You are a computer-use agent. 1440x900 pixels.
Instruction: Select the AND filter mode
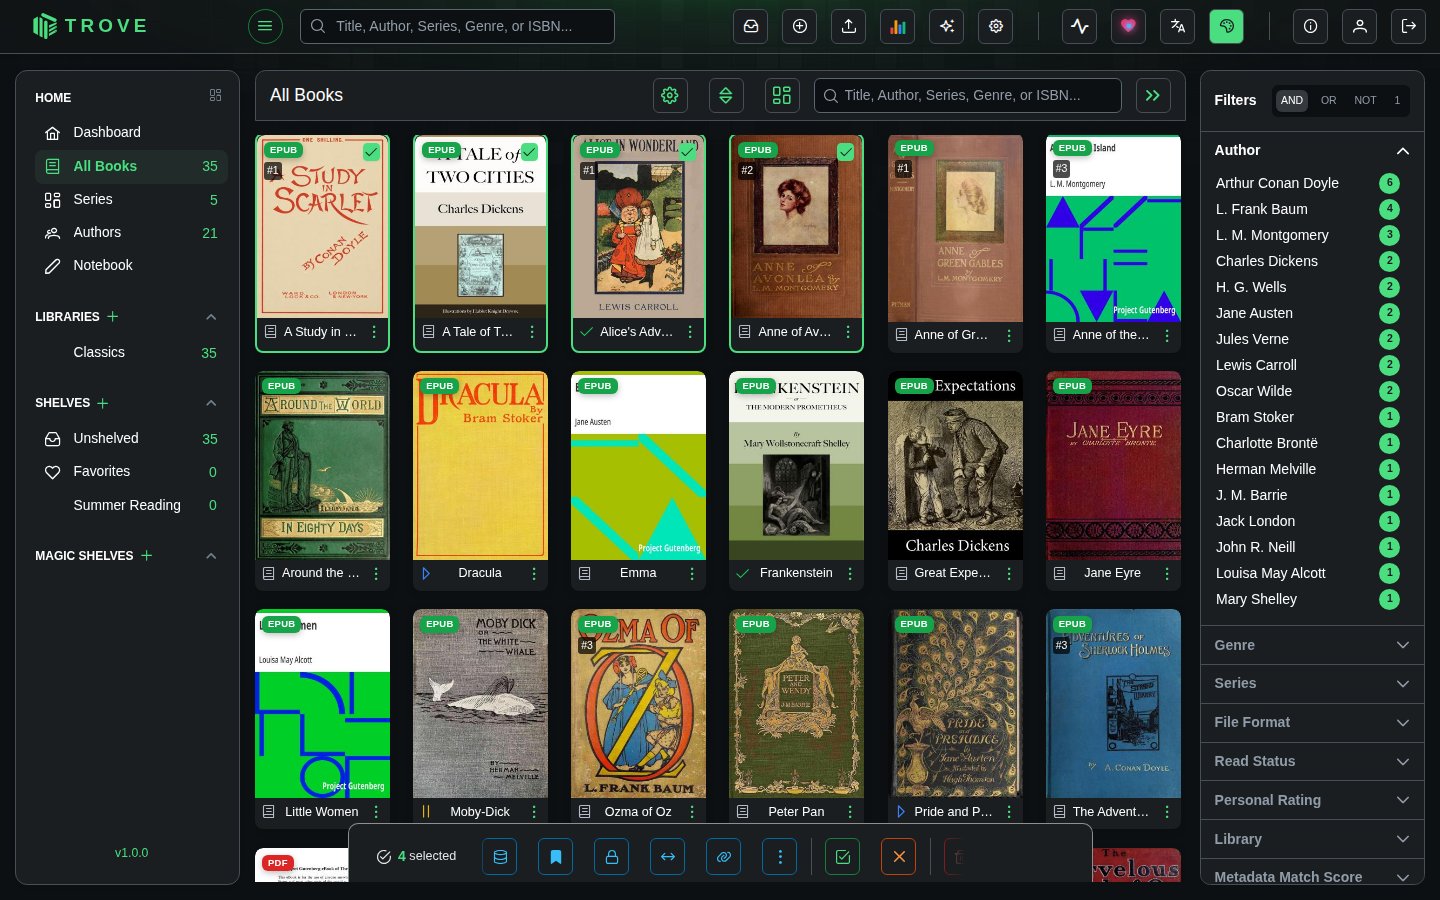1292,100
